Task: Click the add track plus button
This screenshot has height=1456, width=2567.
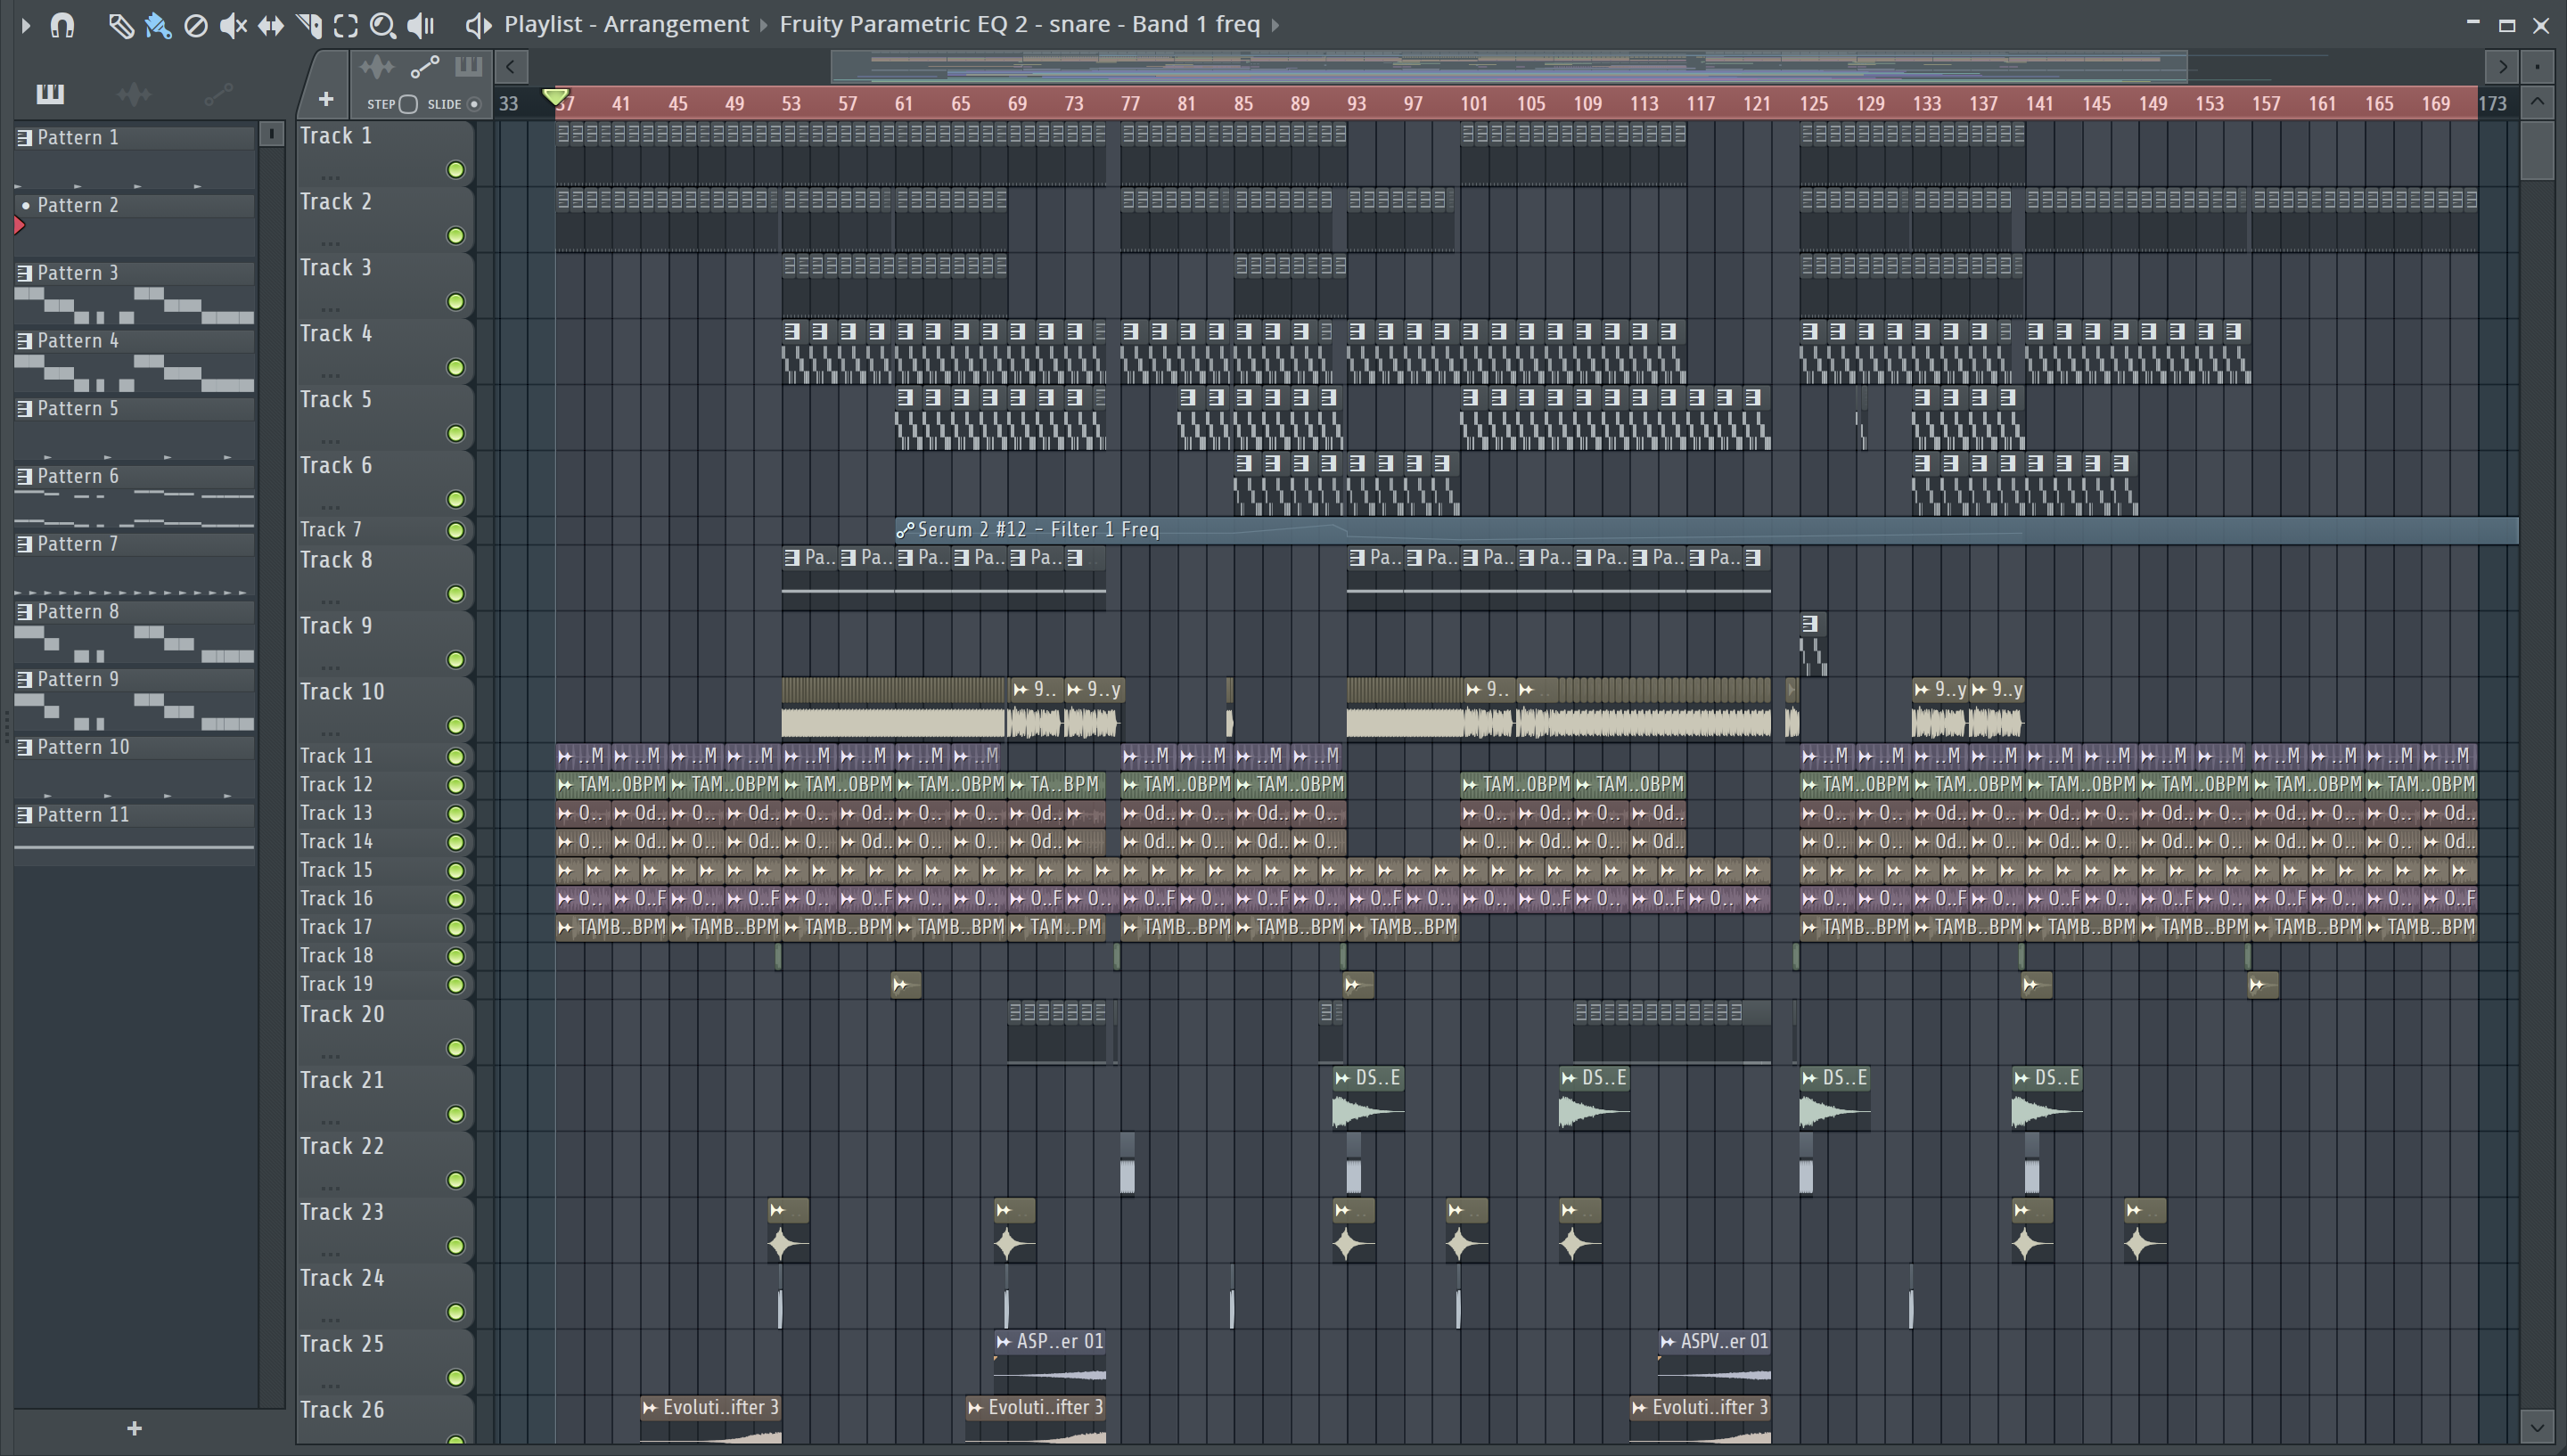Action: pyautogui.click(x=326, y=99)
